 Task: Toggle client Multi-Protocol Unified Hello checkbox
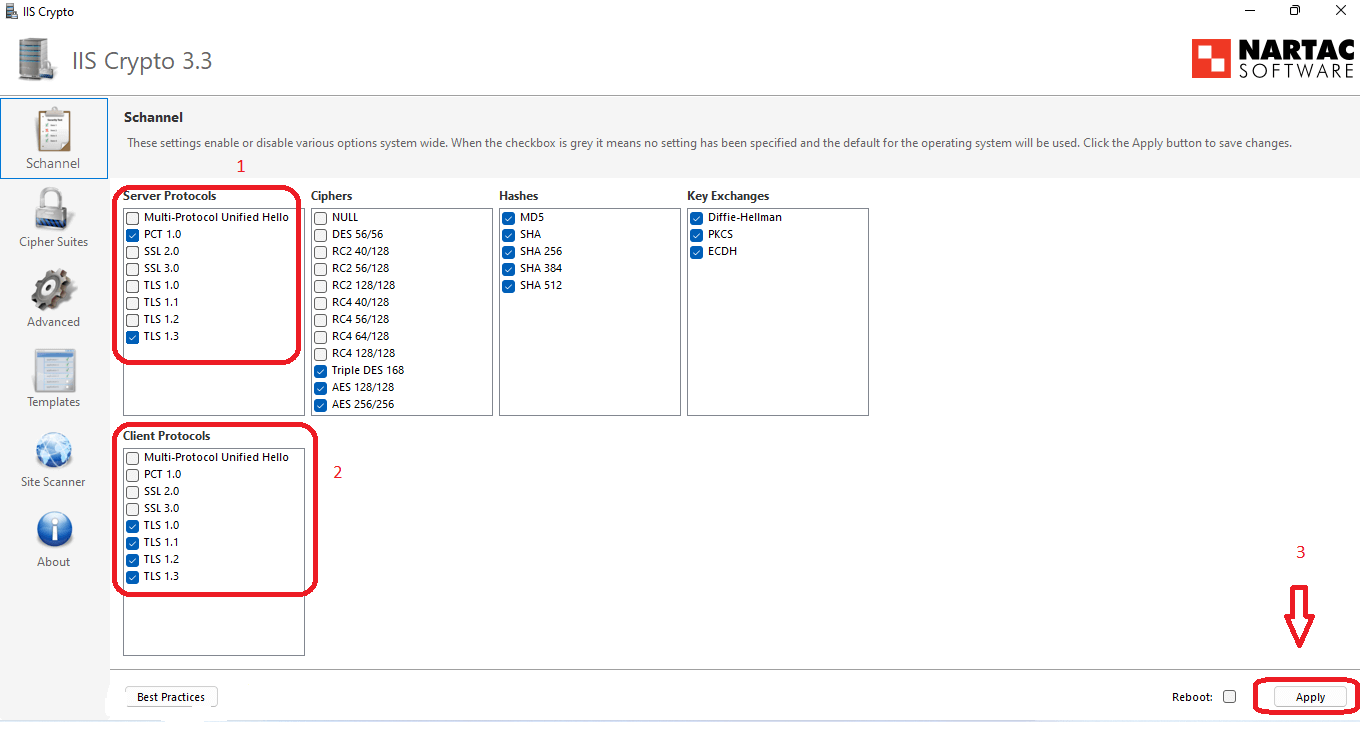[133, 457]
